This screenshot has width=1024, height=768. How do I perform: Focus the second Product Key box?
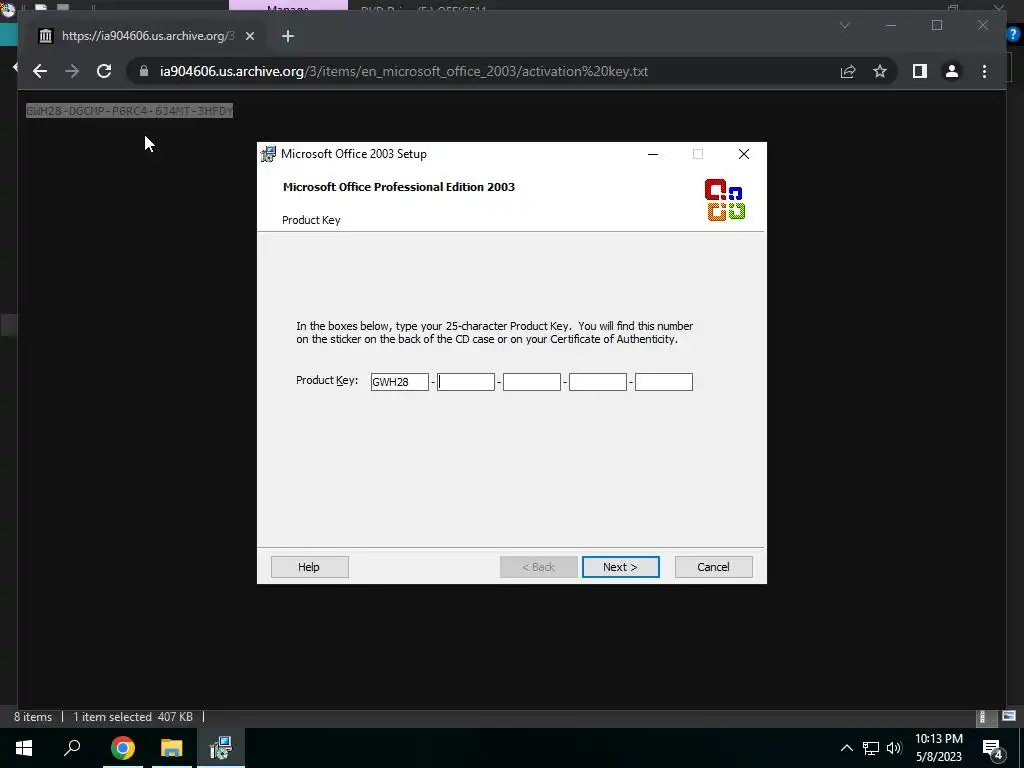pyautogui.click(x=466, y=382)
